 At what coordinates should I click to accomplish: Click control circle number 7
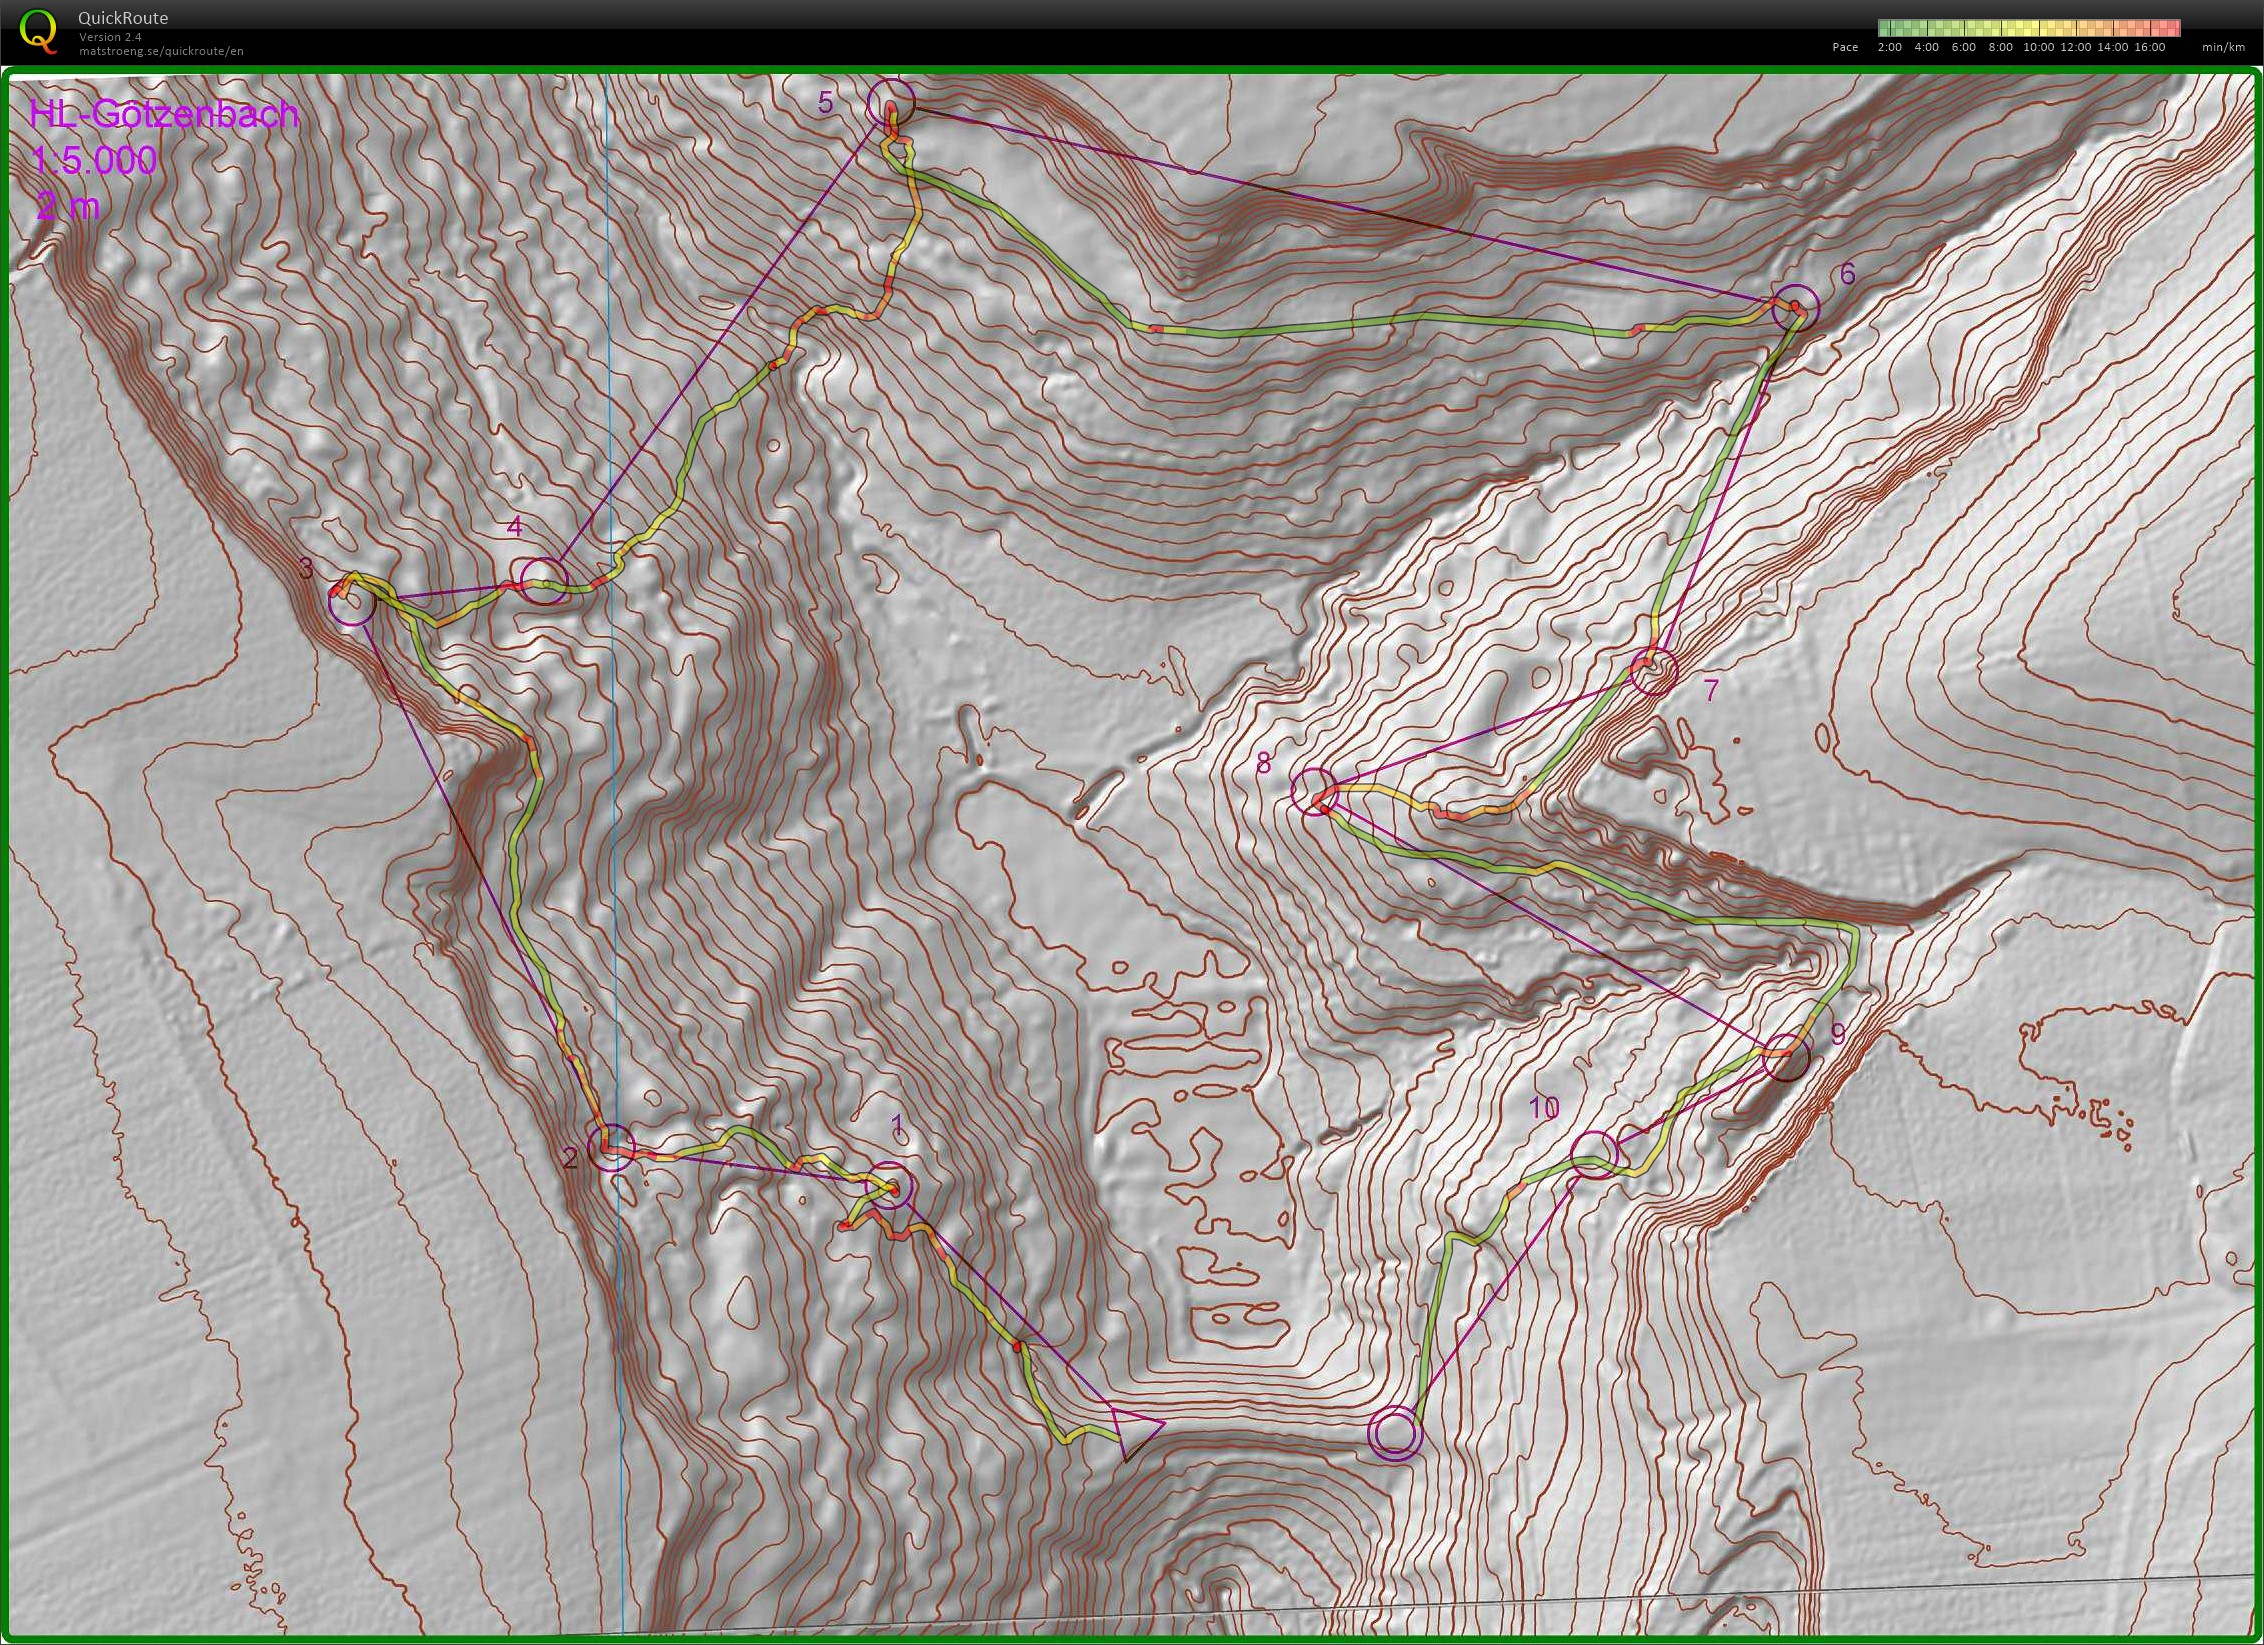point(1653,670)
